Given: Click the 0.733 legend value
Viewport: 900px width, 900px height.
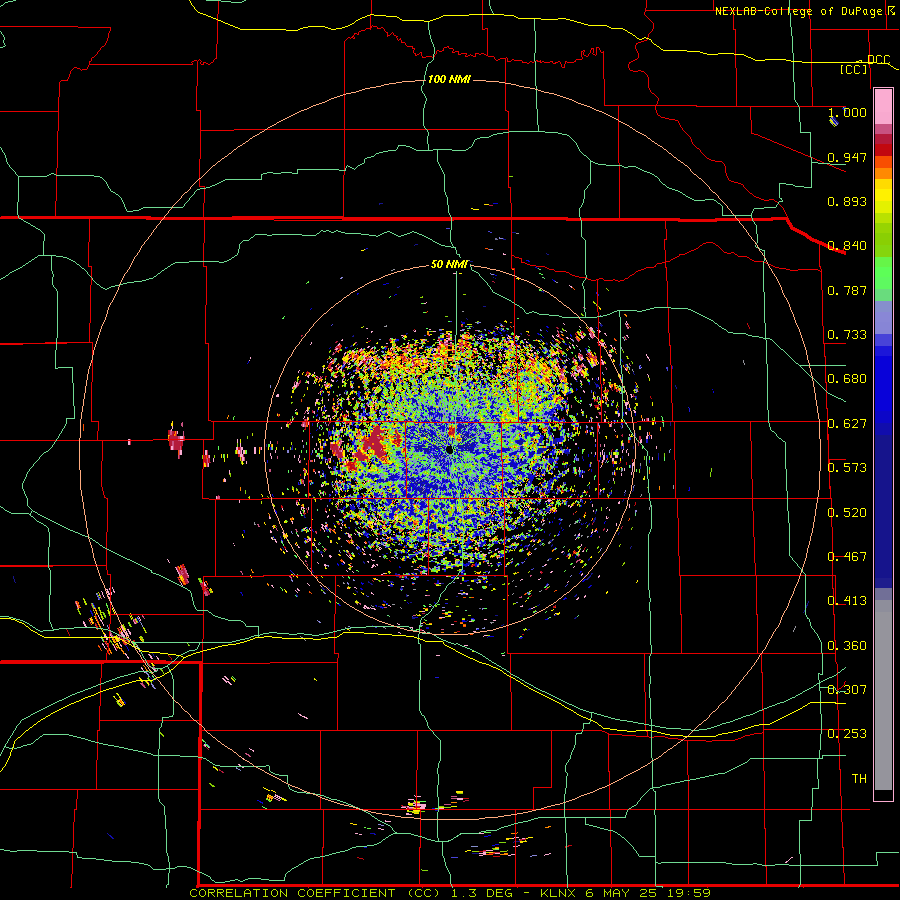Looking at the screenshot, I should pyautogui.click(x=847, y=335).
